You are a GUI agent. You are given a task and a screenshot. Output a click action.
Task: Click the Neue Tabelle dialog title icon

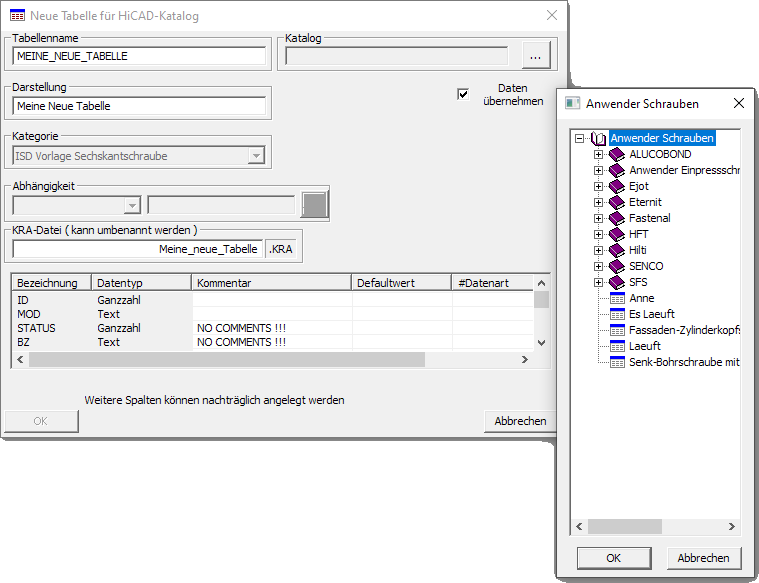(17, 15)
